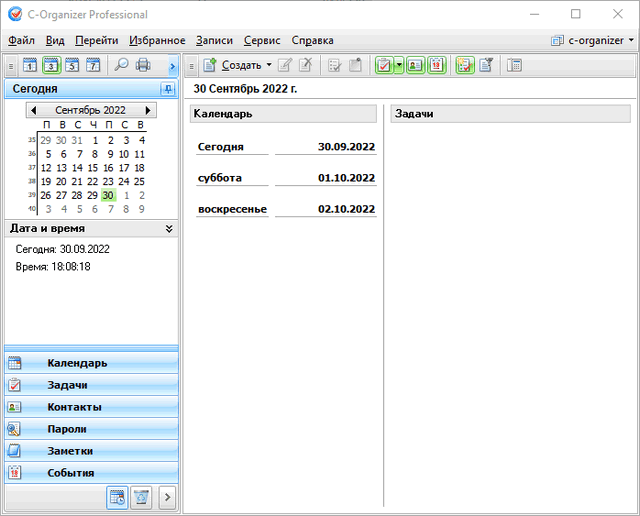
Task: Go to Календарь section
Action: click(x=92, y=363)
